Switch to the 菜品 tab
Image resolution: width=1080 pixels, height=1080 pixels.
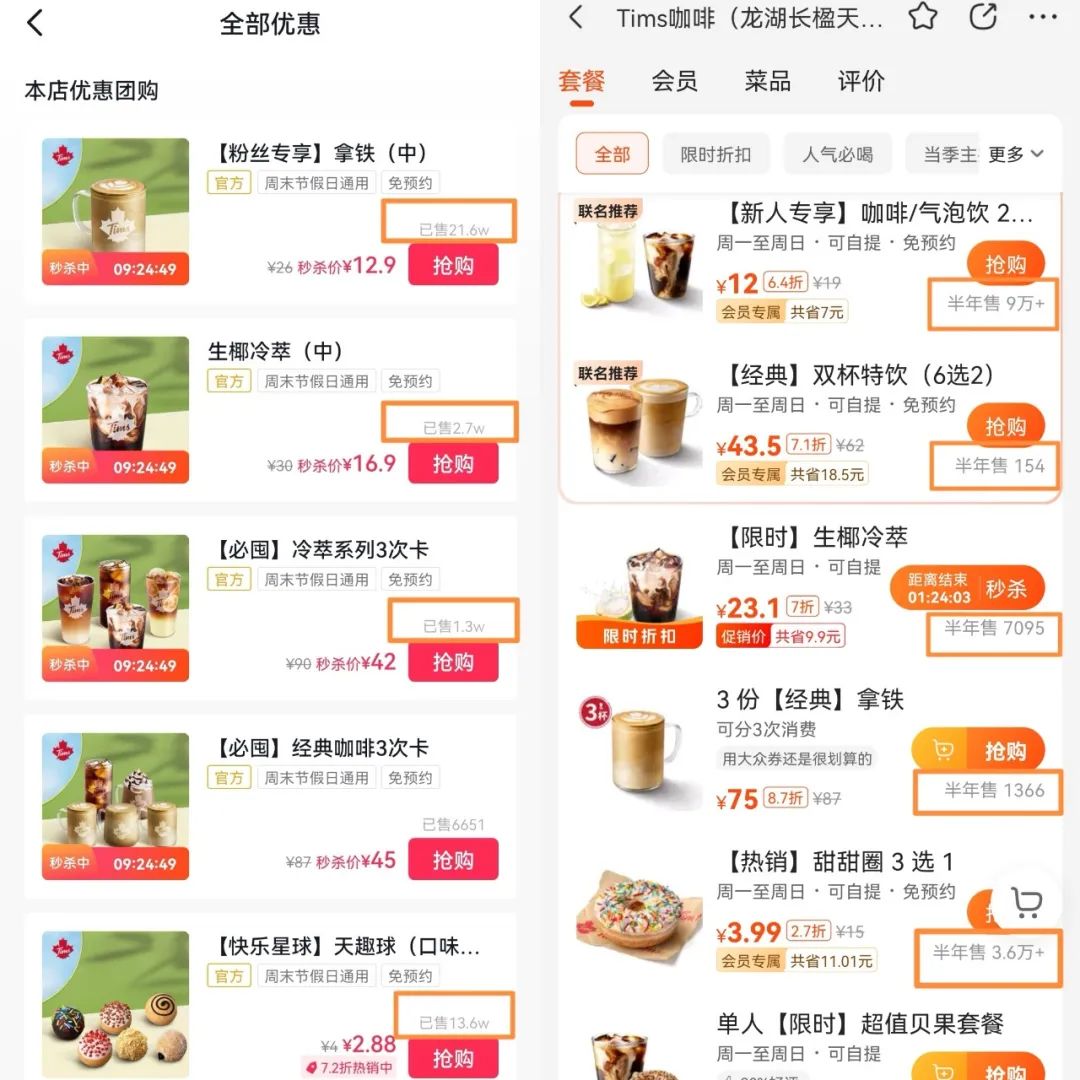point(767,81)
